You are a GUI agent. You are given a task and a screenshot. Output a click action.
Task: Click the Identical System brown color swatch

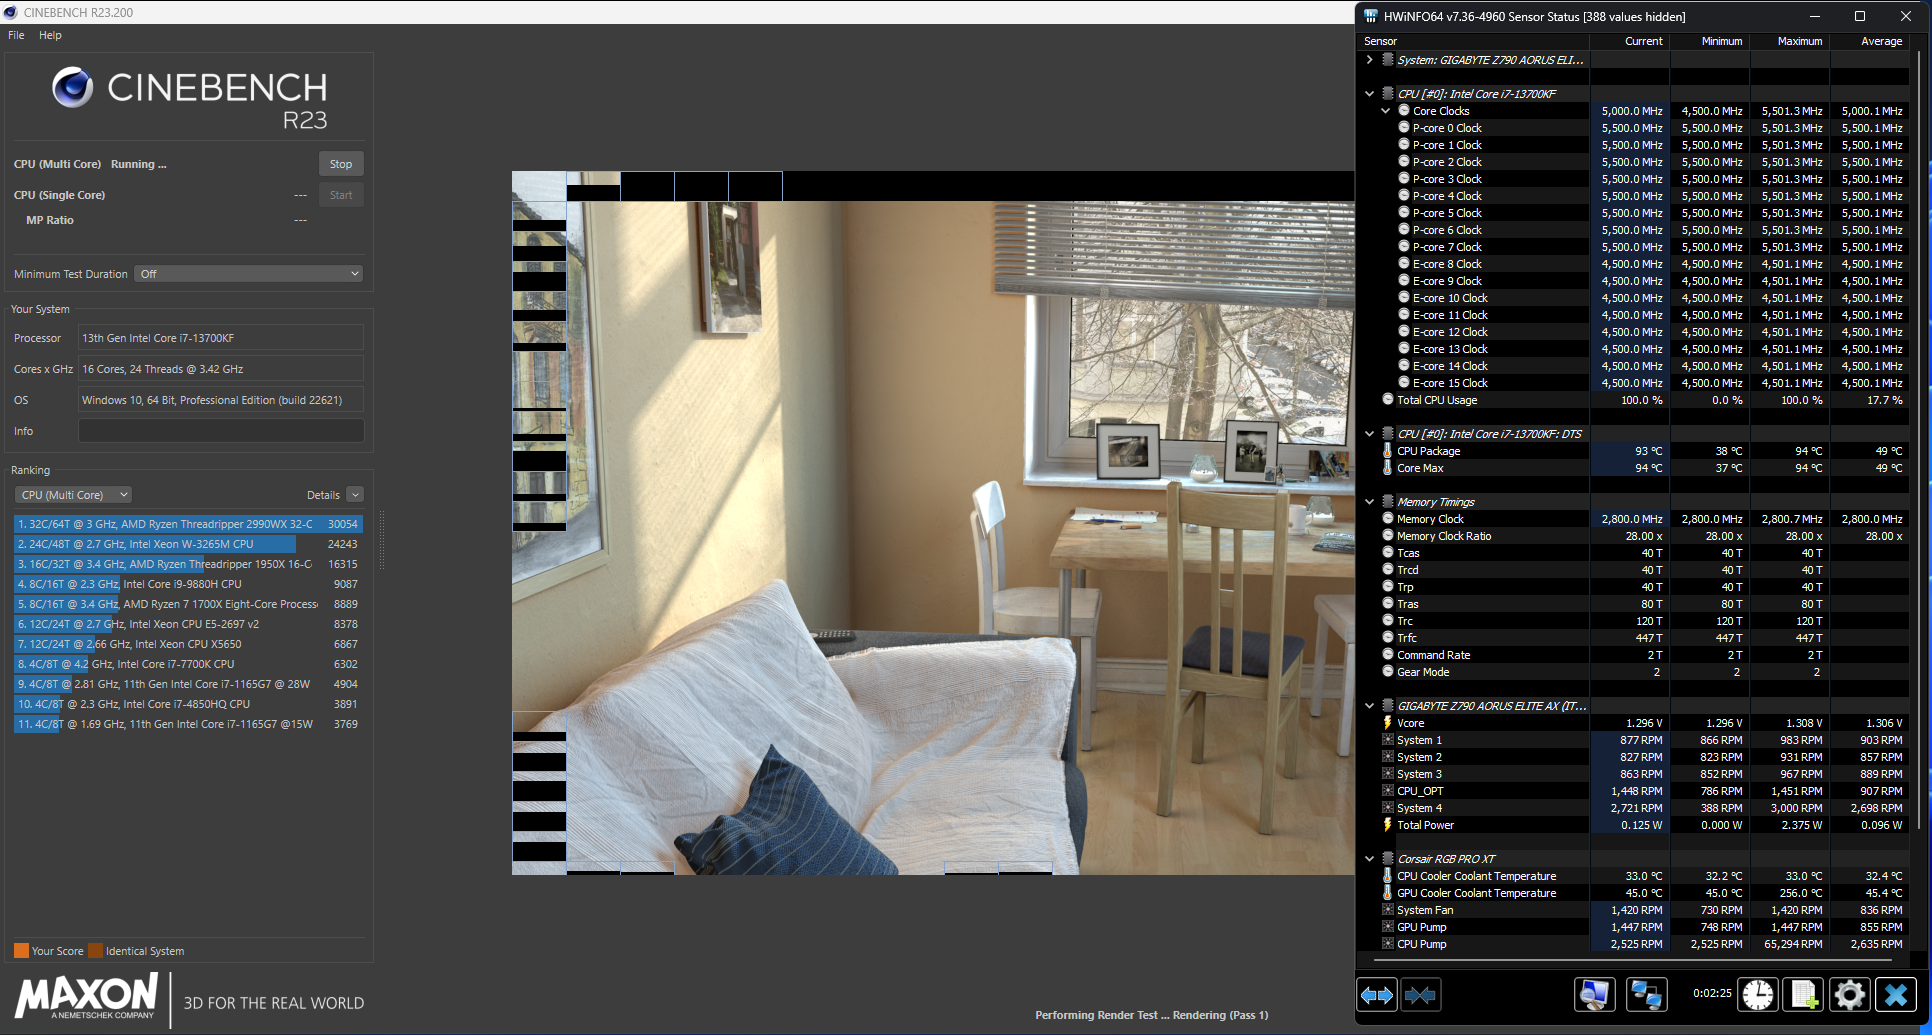[x=95, y=951]
